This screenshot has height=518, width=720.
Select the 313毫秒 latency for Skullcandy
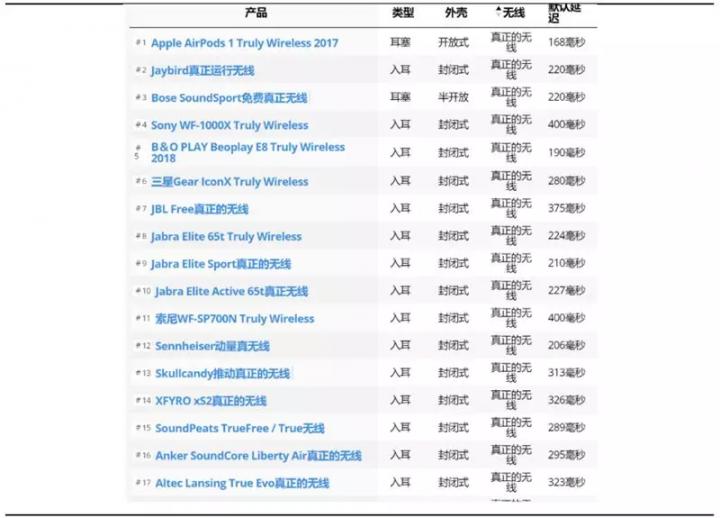(566, 372)
